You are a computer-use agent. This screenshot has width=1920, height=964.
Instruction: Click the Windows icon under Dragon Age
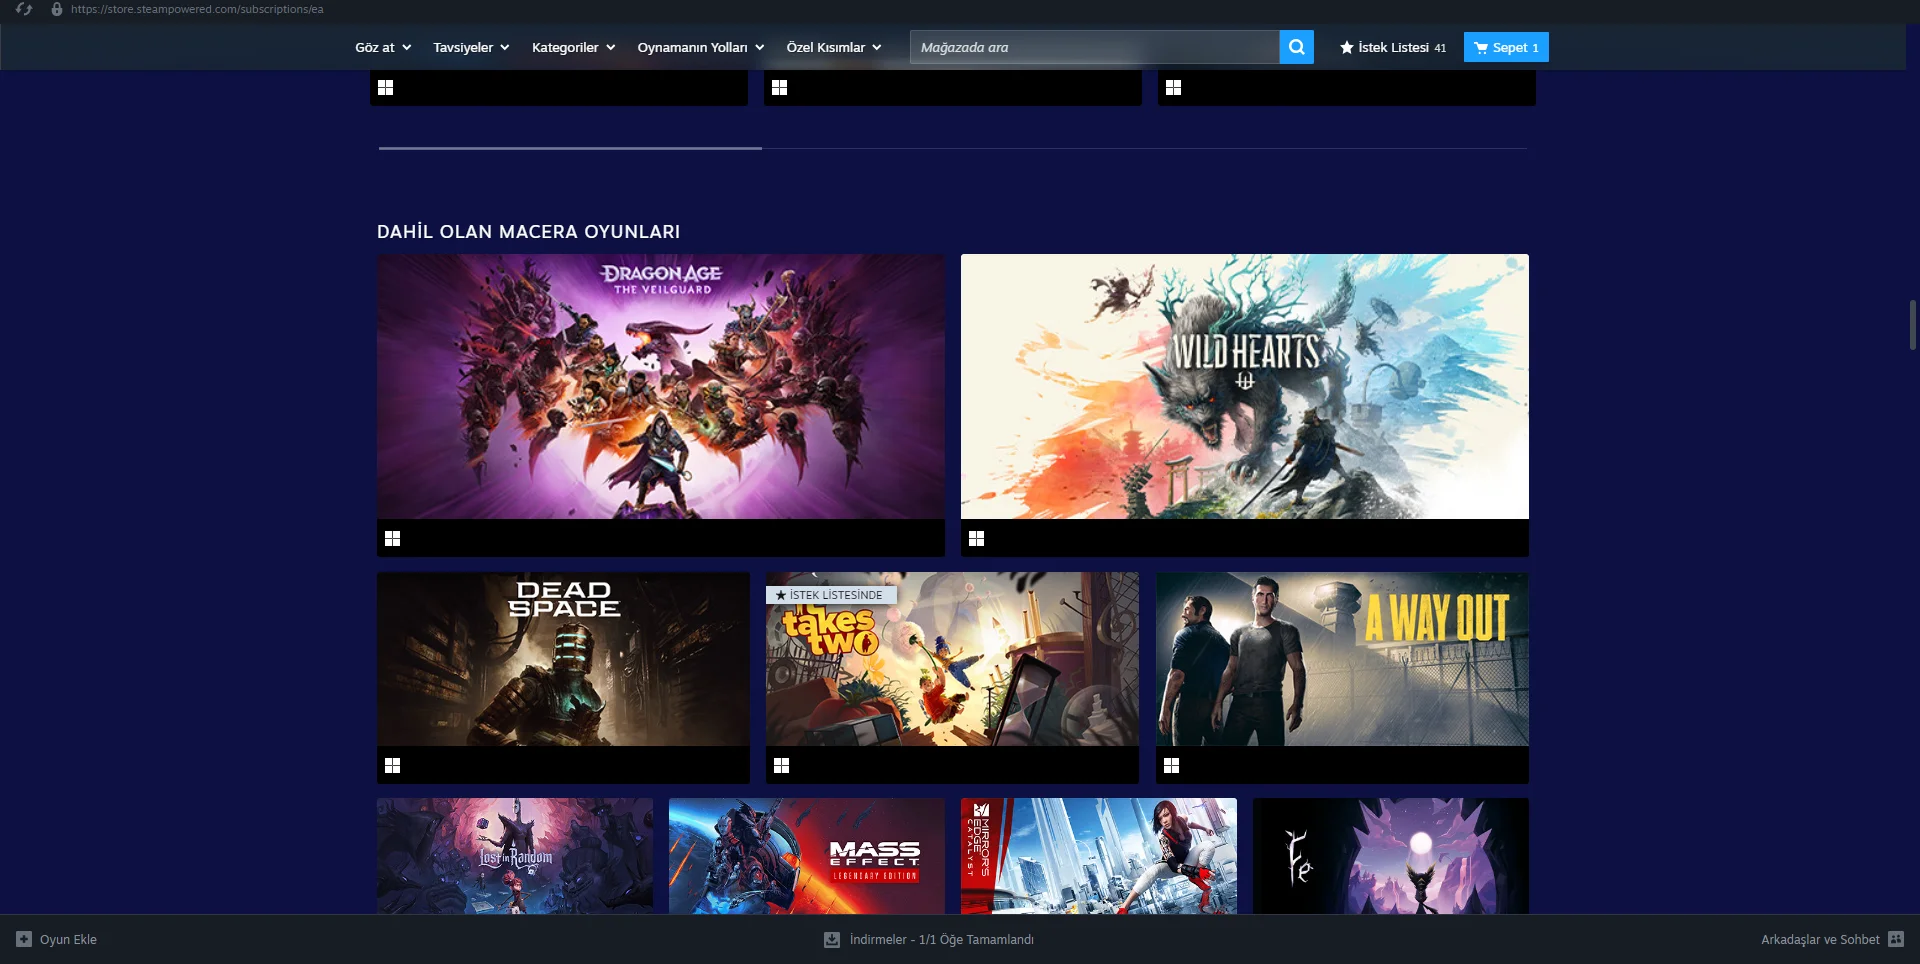coord(393,538)
